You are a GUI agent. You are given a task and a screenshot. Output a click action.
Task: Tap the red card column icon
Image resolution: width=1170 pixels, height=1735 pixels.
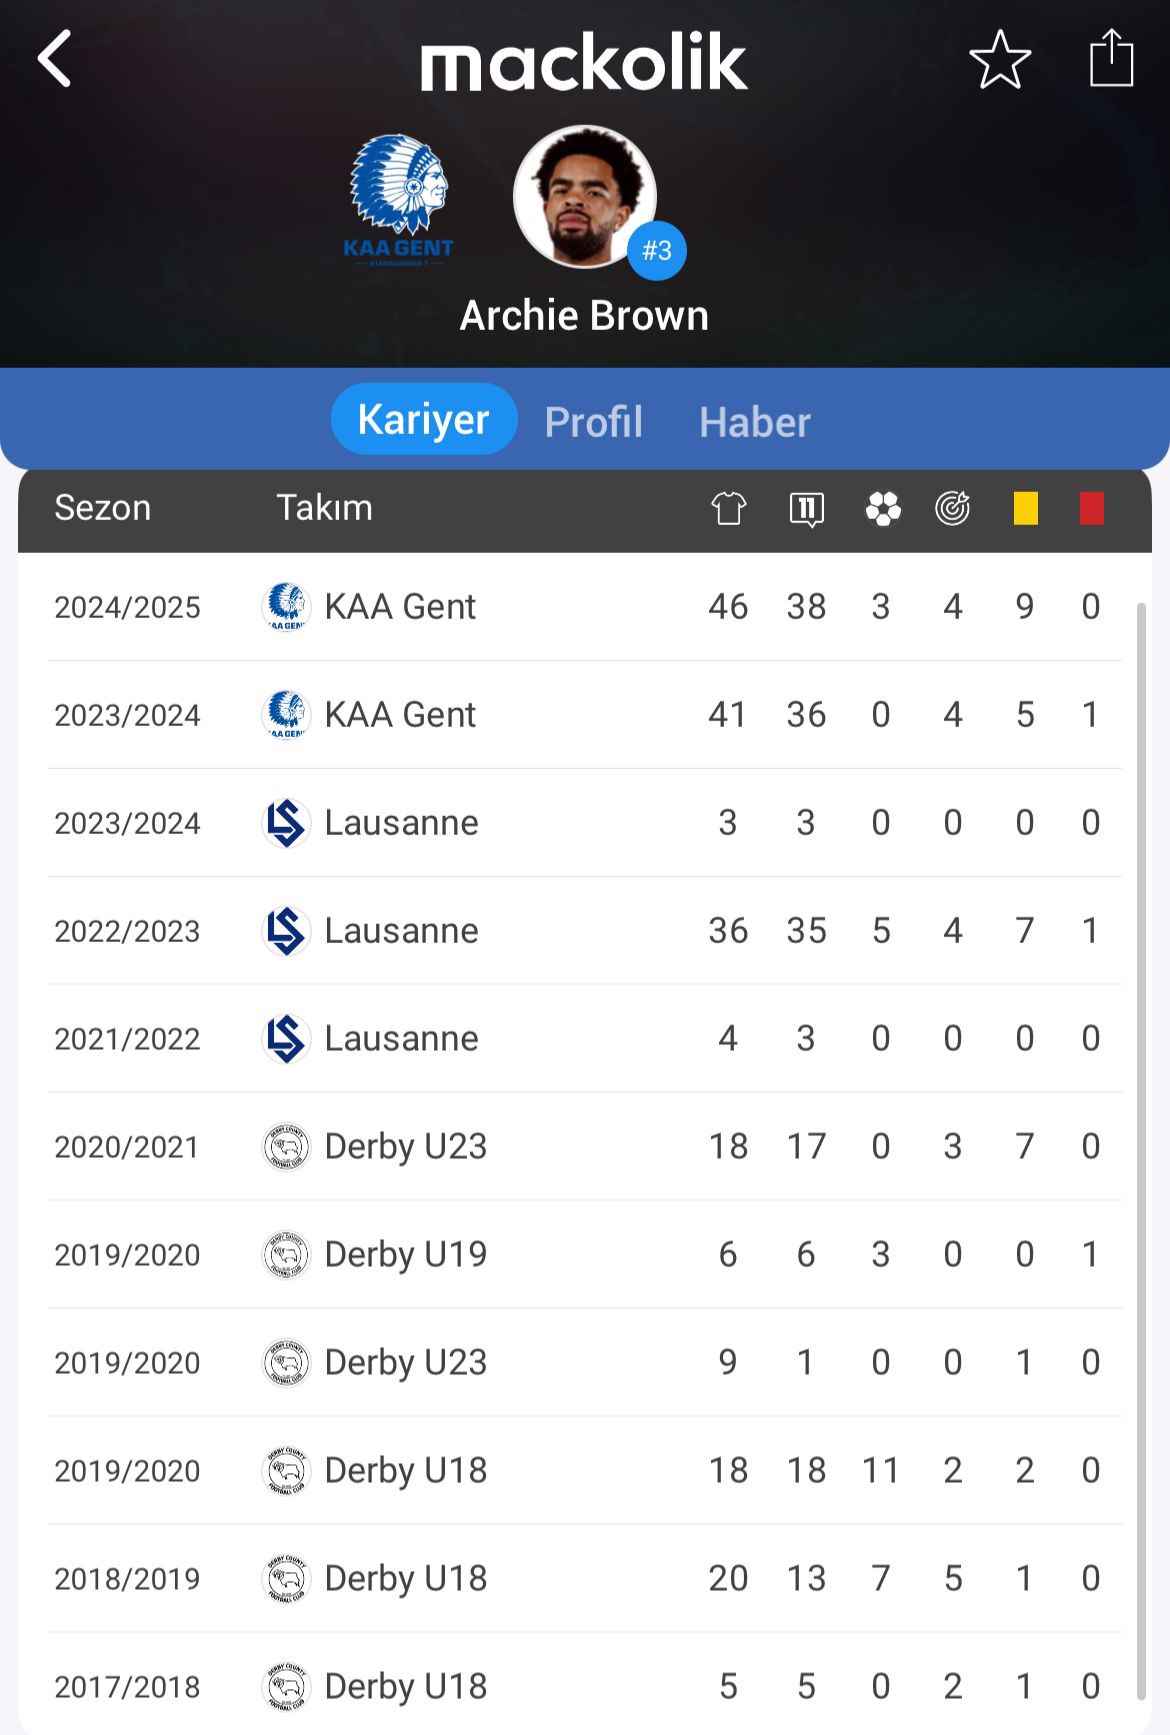pyautogui.click(x=1092, y=508)
